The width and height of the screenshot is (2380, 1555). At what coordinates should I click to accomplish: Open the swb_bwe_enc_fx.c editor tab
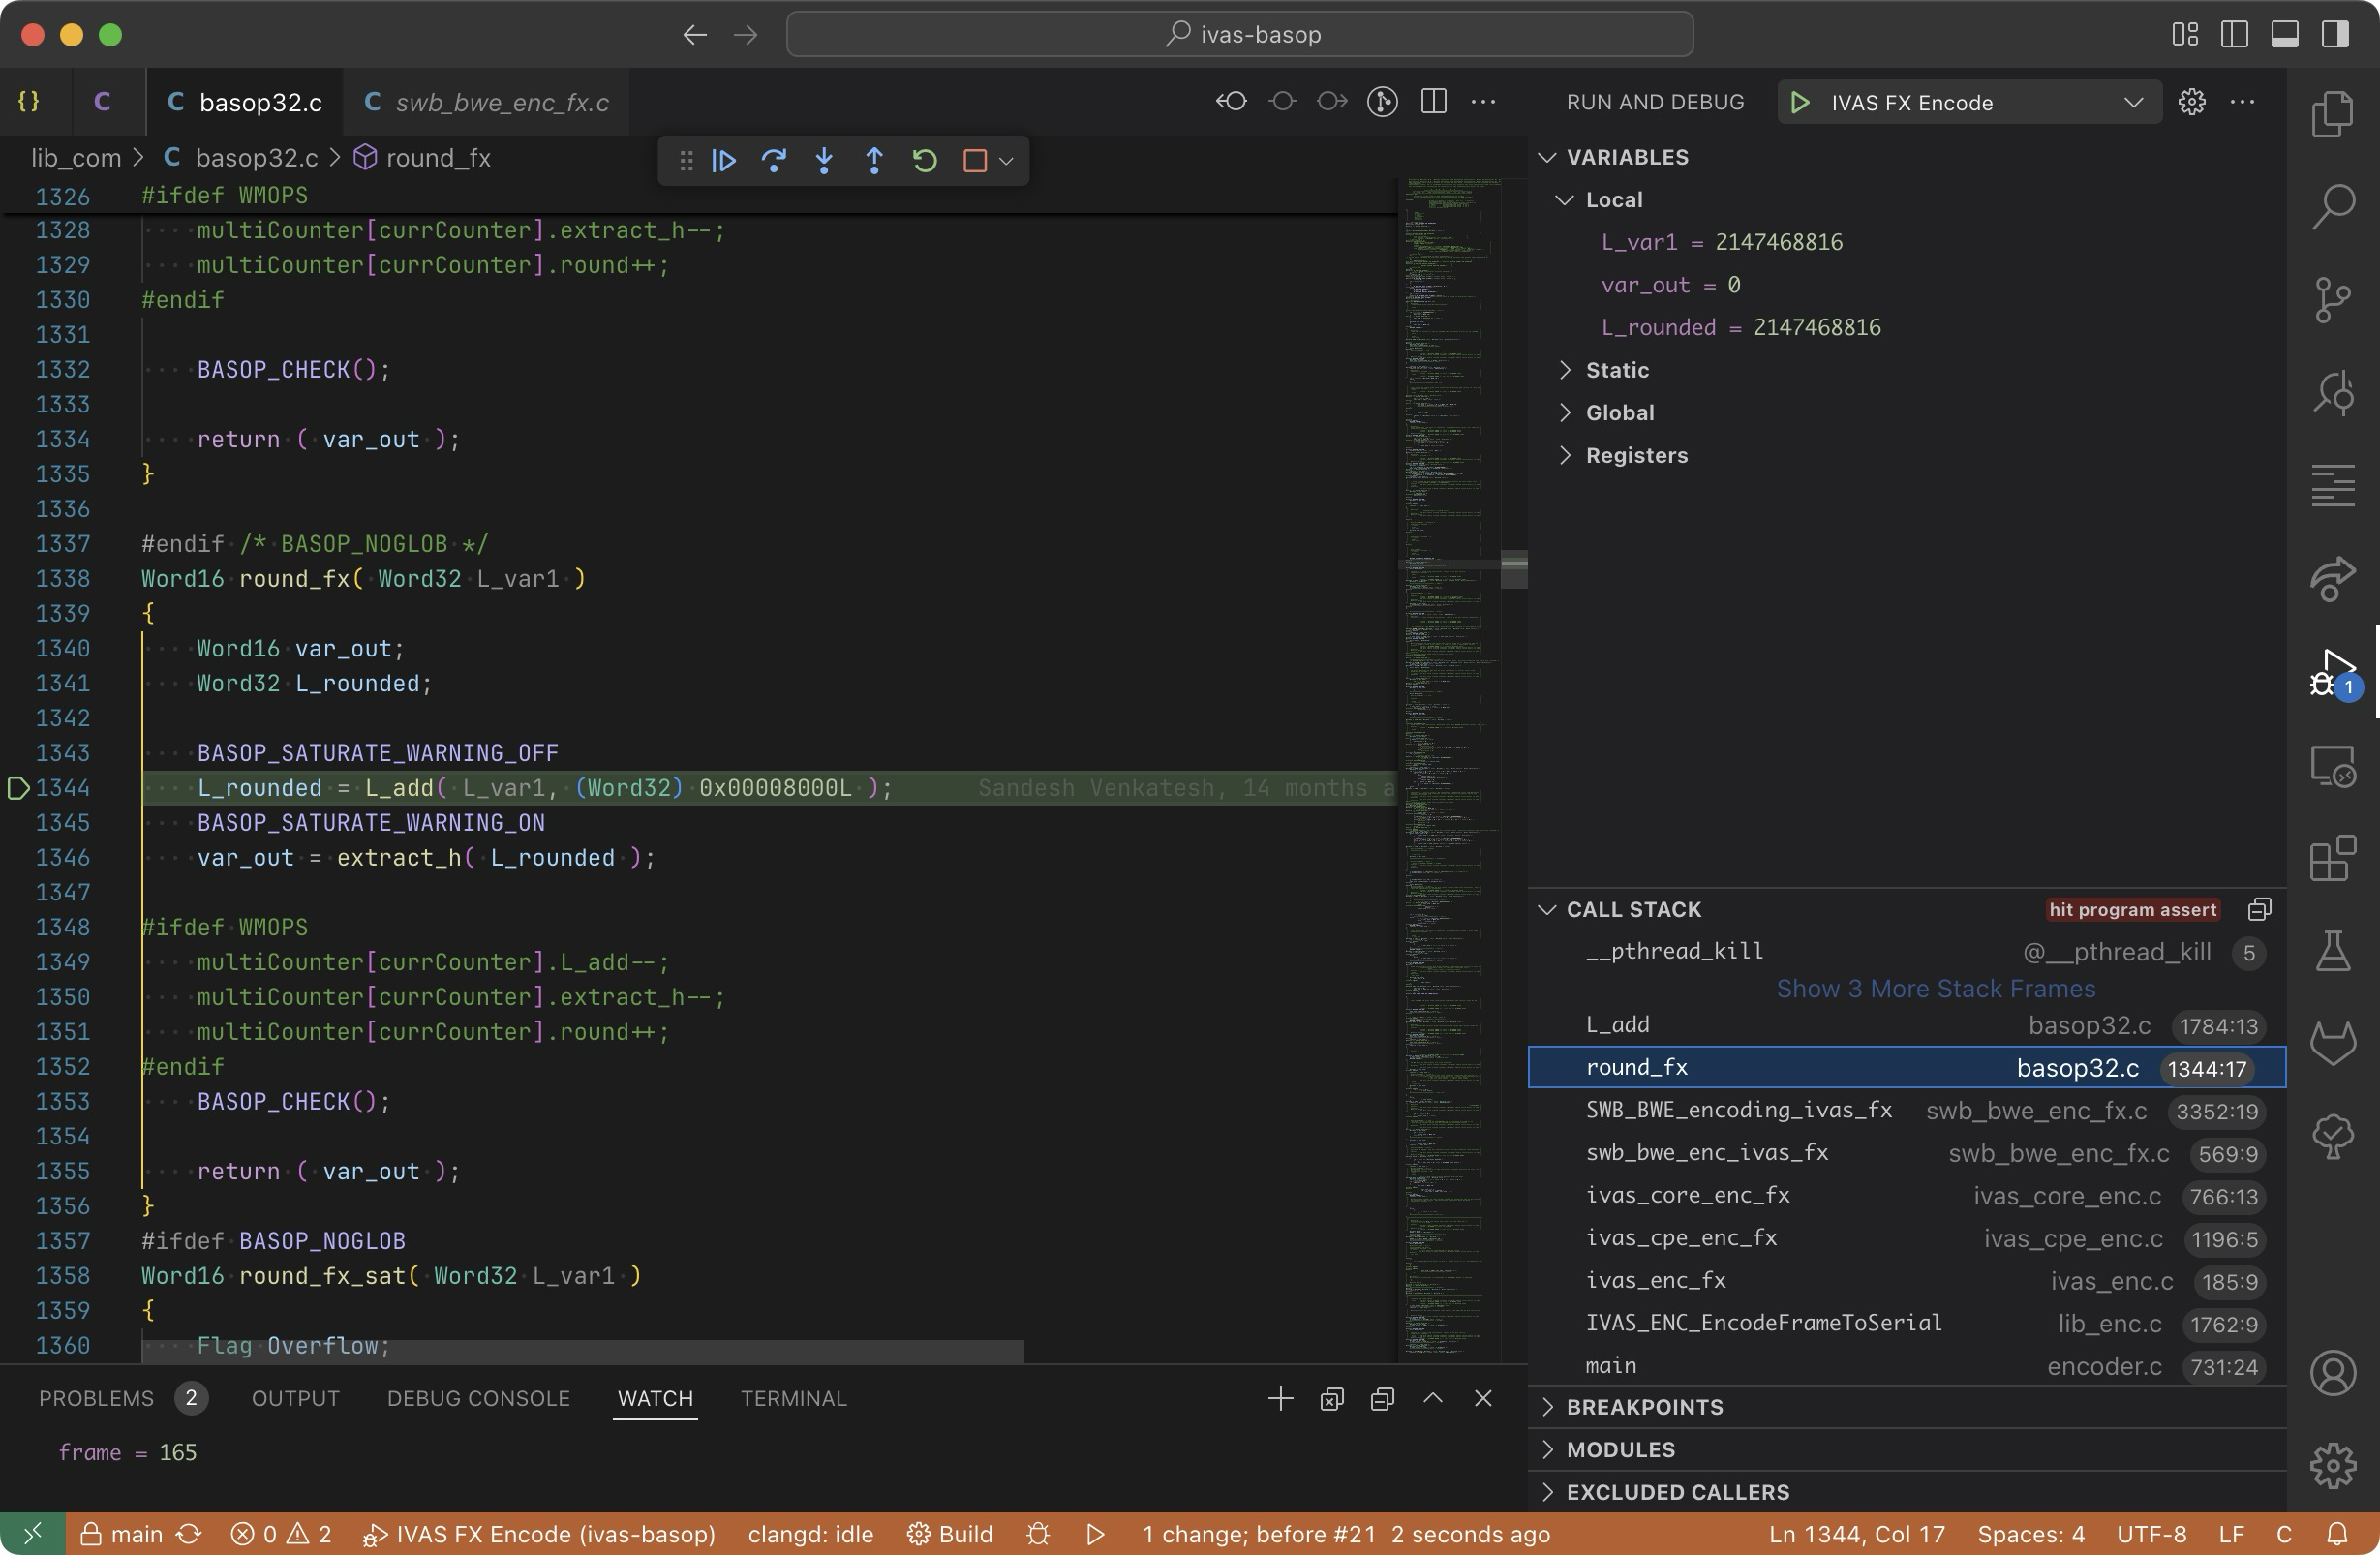coord(501,102)
